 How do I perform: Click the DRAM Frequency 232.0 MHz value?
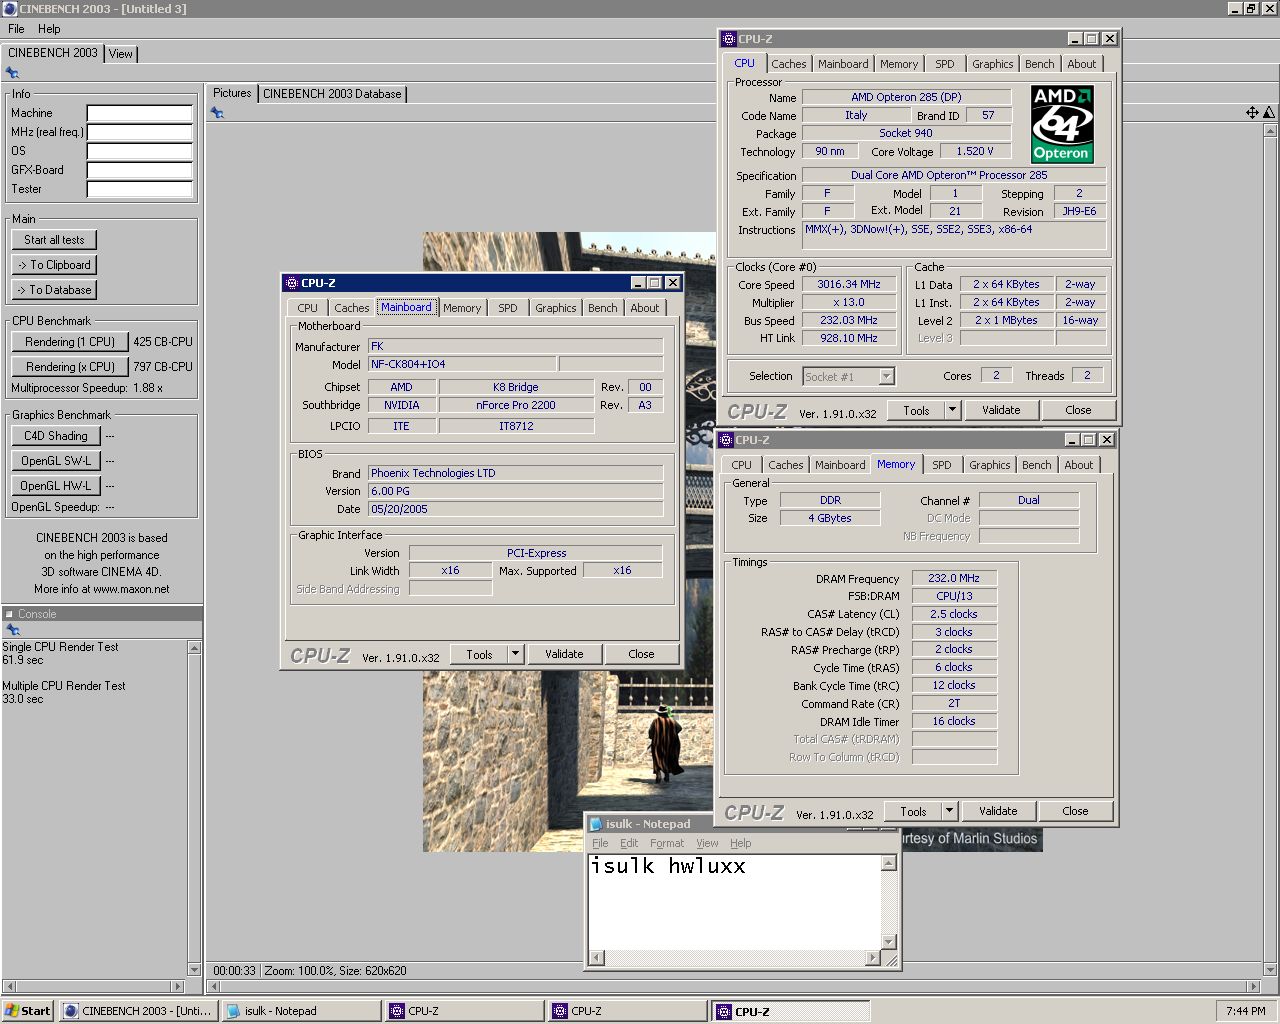[x=954, y=578]
